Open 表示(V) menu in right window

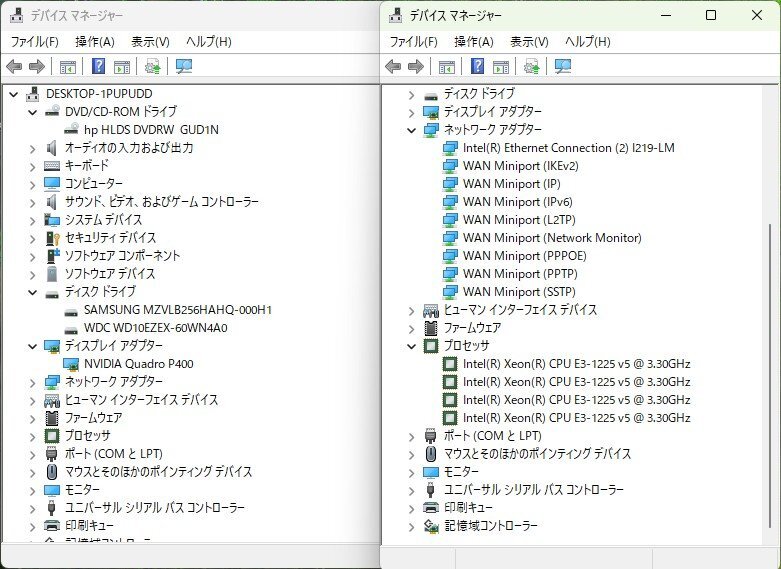(529, 42)
